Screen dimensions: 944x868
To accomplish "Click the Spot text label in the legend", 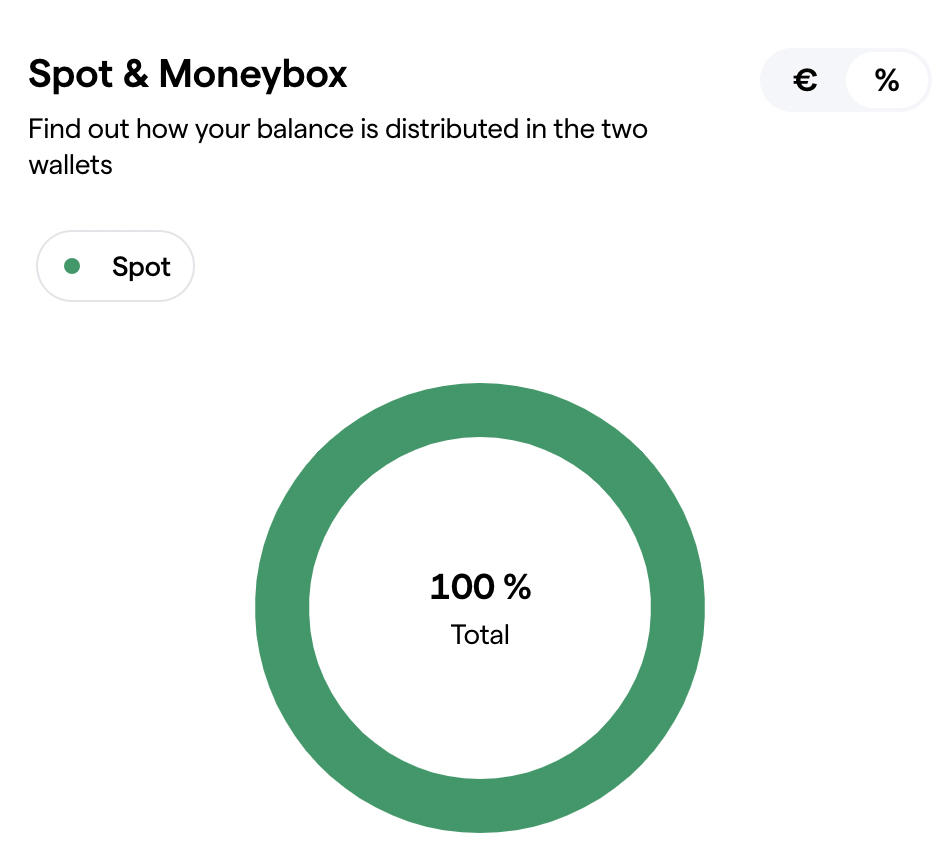I will point(141,267).
